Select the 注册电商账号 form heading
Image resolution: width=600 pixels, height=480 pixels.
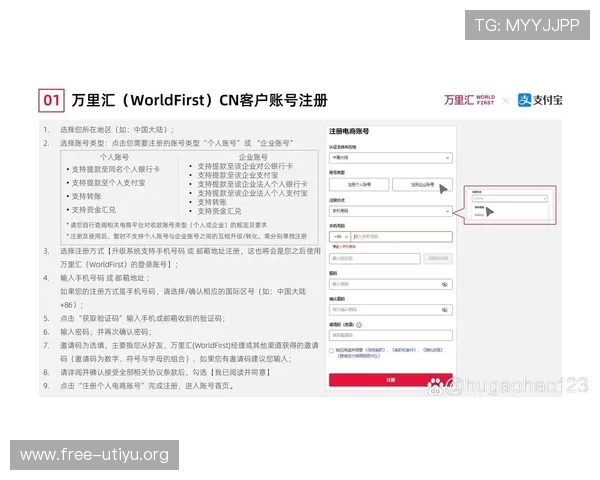(x=349, y=131)
